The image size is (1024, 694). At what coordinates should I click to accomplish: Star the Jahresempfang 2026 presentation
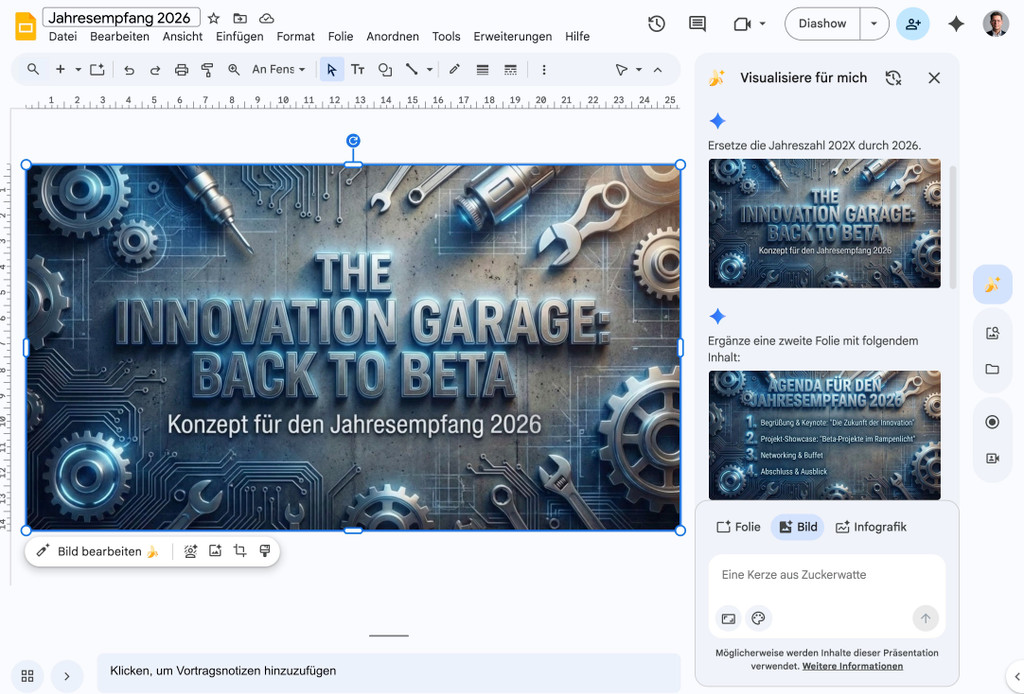[213, 18]
